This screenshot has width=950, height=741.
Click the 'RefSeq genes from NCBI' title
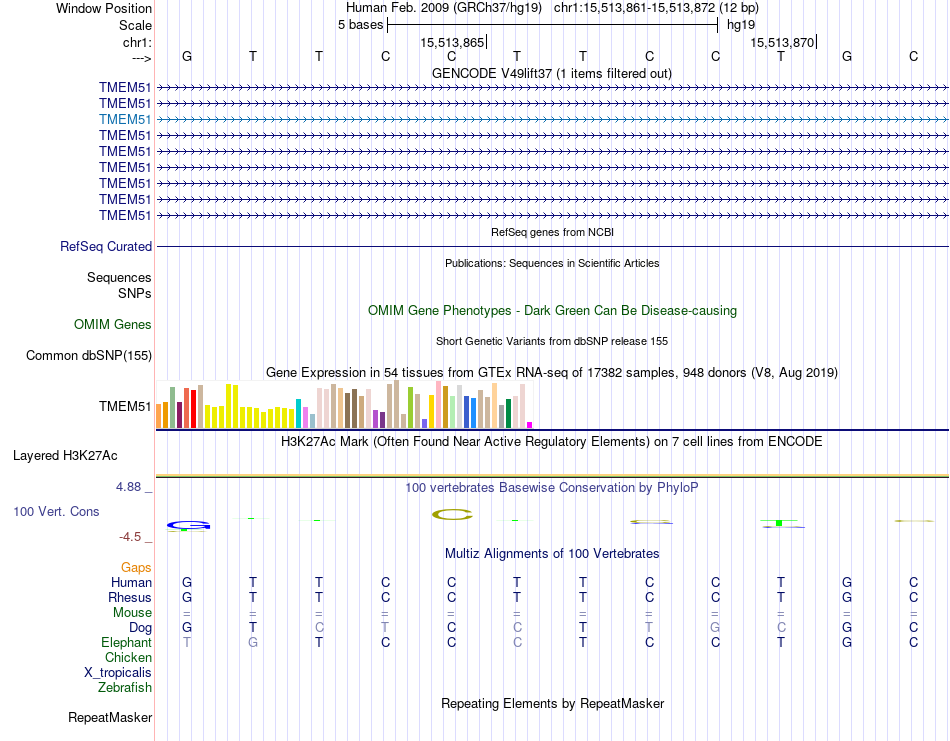[x=552, y=232]
